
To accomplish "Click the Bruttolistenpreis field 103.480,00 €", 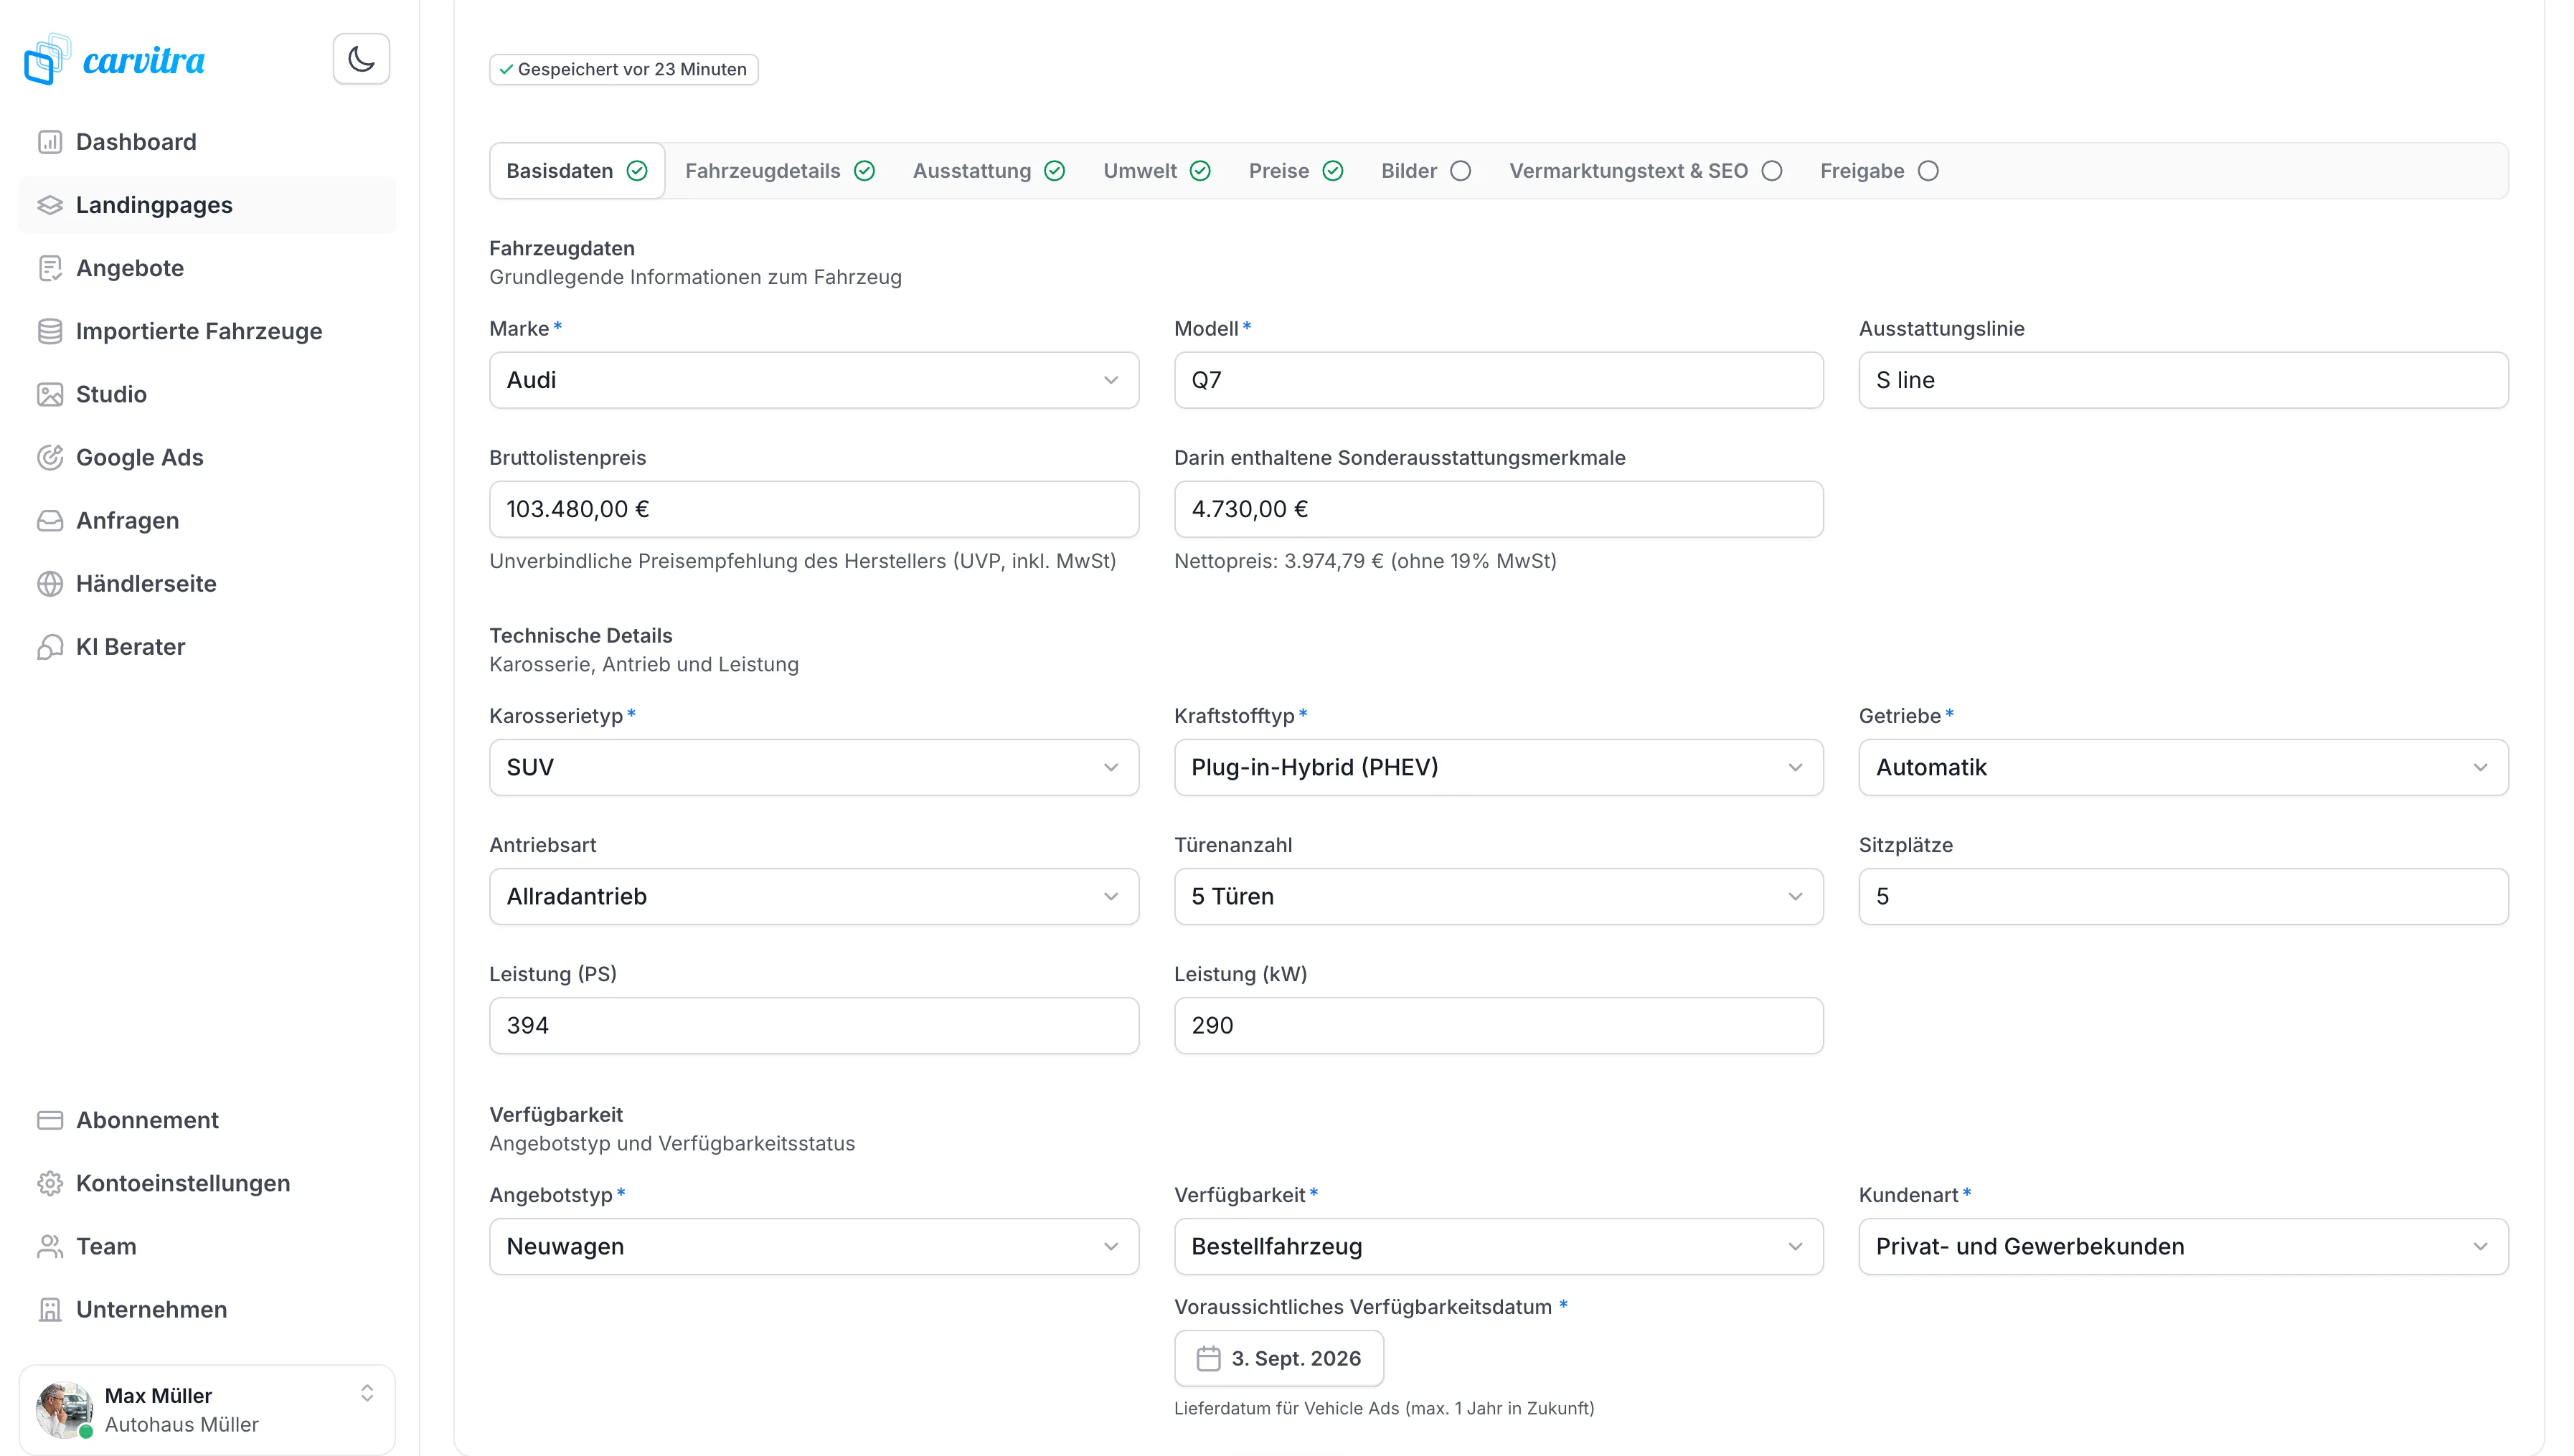I will pos(813,509).
